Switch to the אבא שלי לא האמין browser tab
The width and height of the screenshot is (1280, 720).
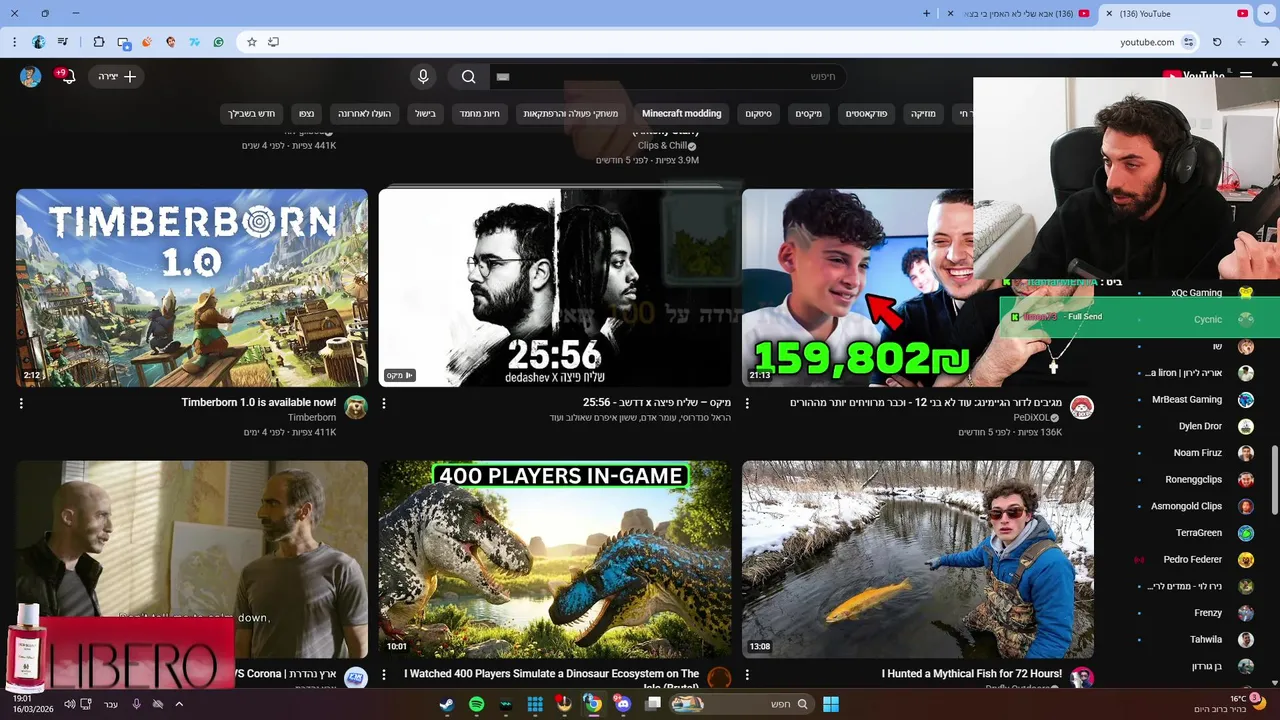(x=1018, y=14)
